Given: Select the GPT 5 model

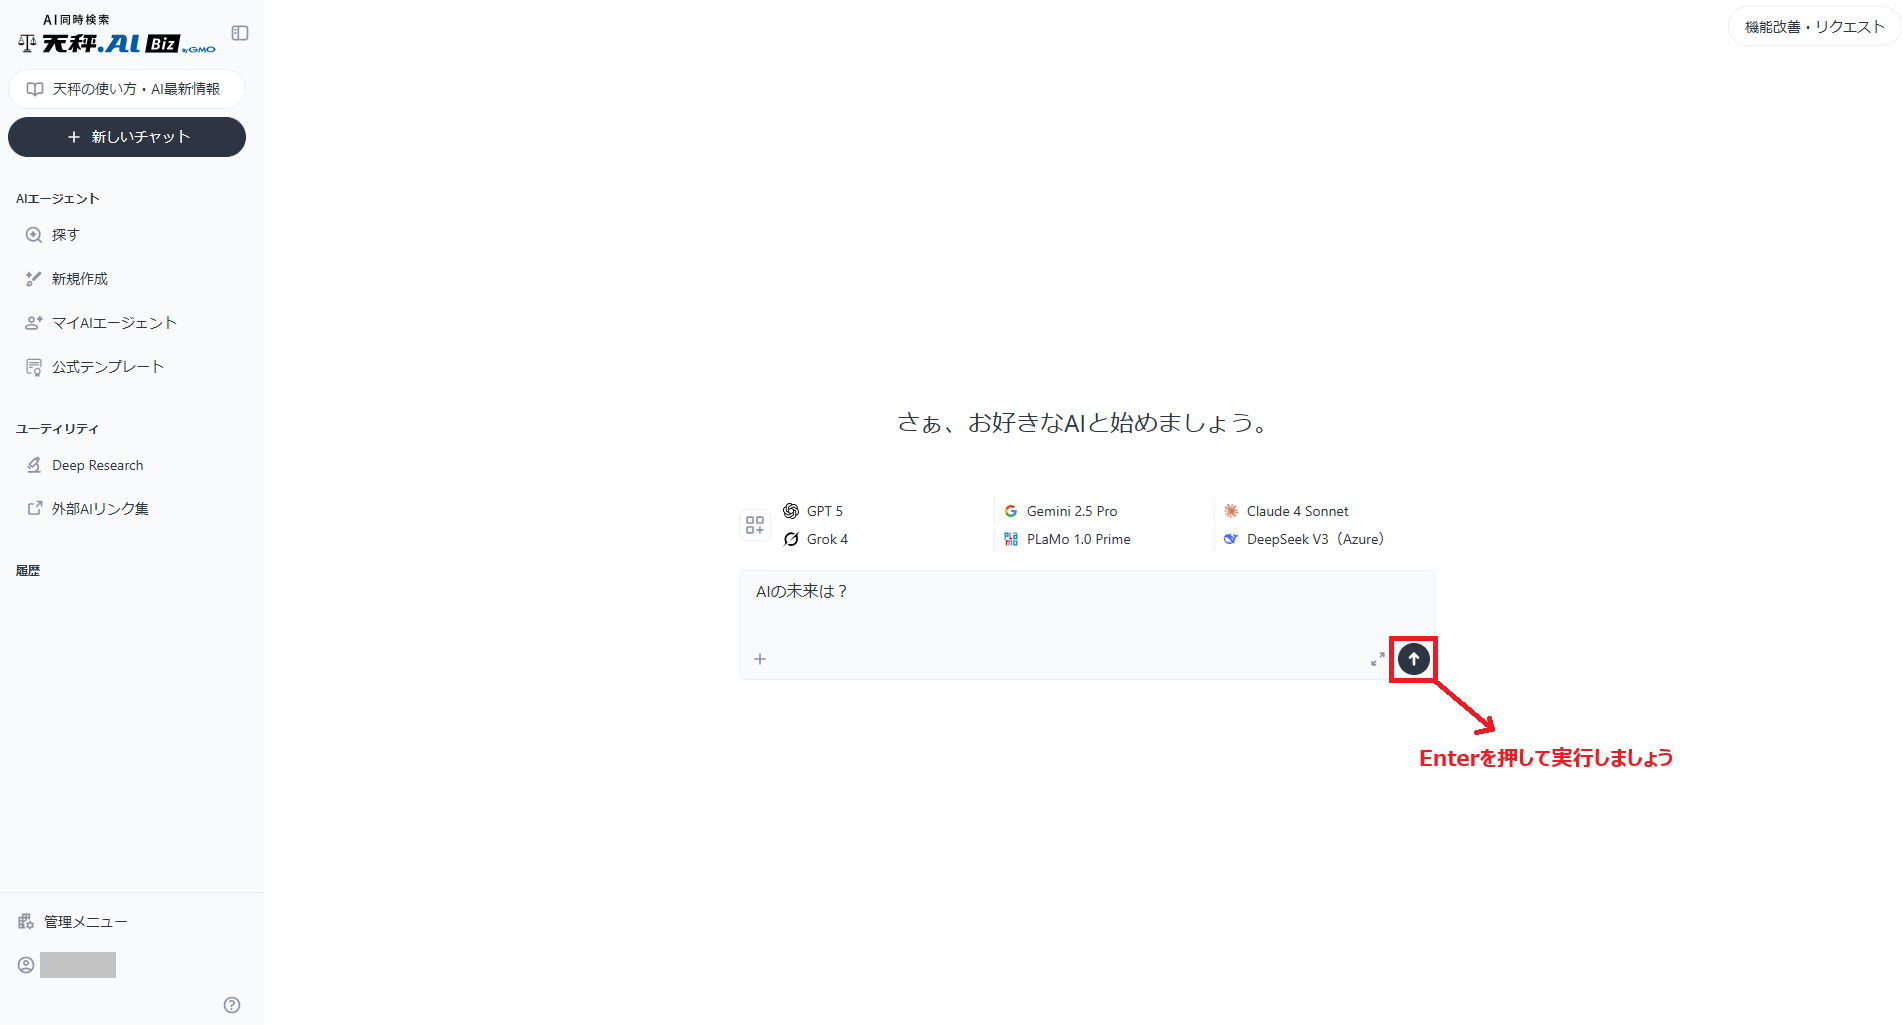Looking at the screenshot, I should click(x=824, y=511).
